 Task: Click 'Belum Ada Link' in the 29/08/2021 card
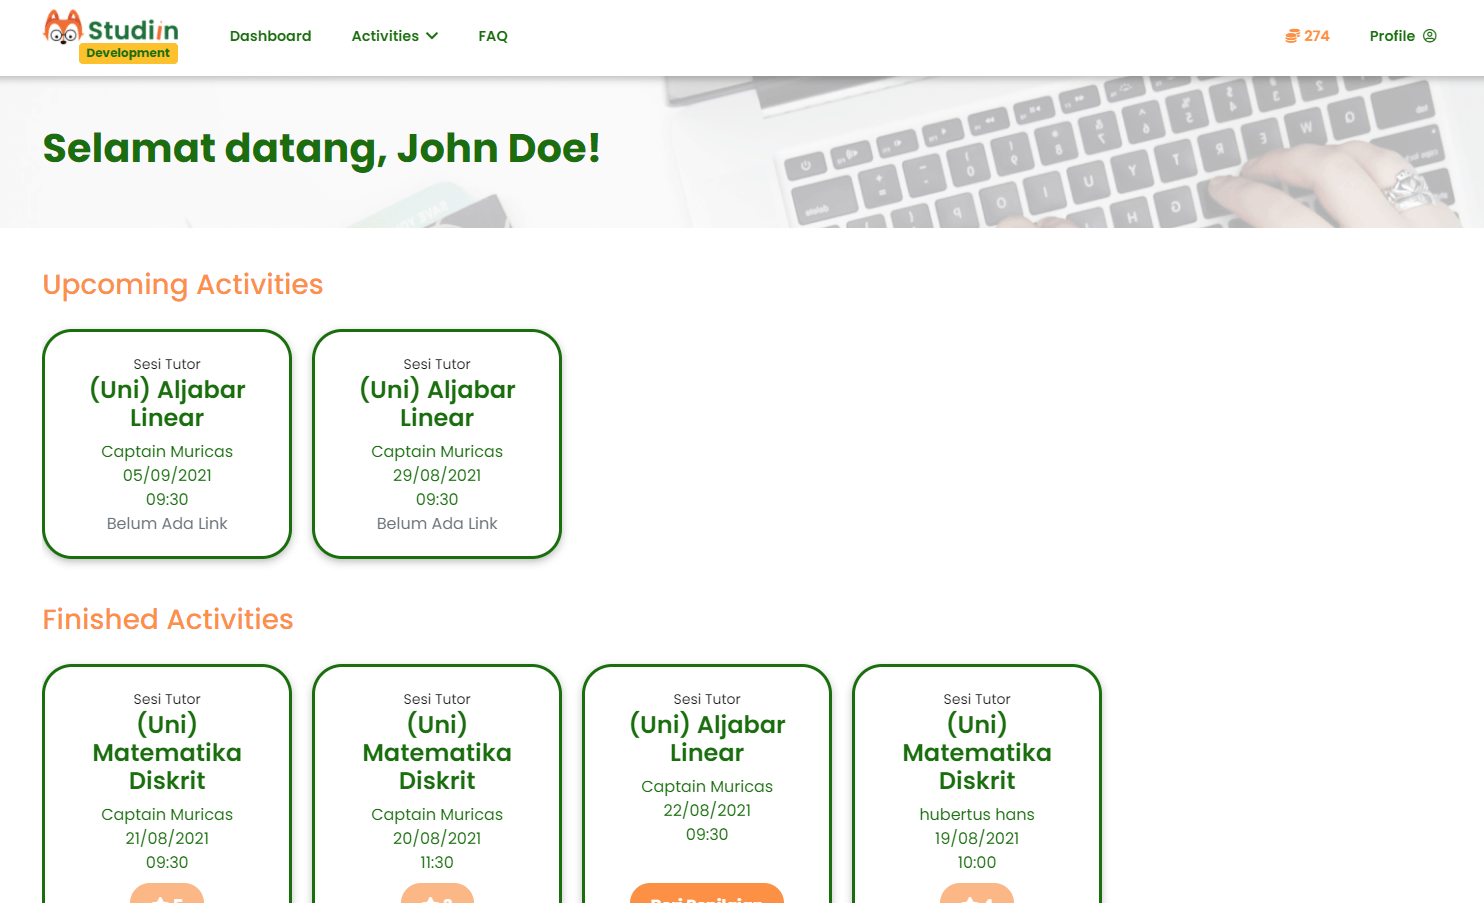(x=437, y=523)
